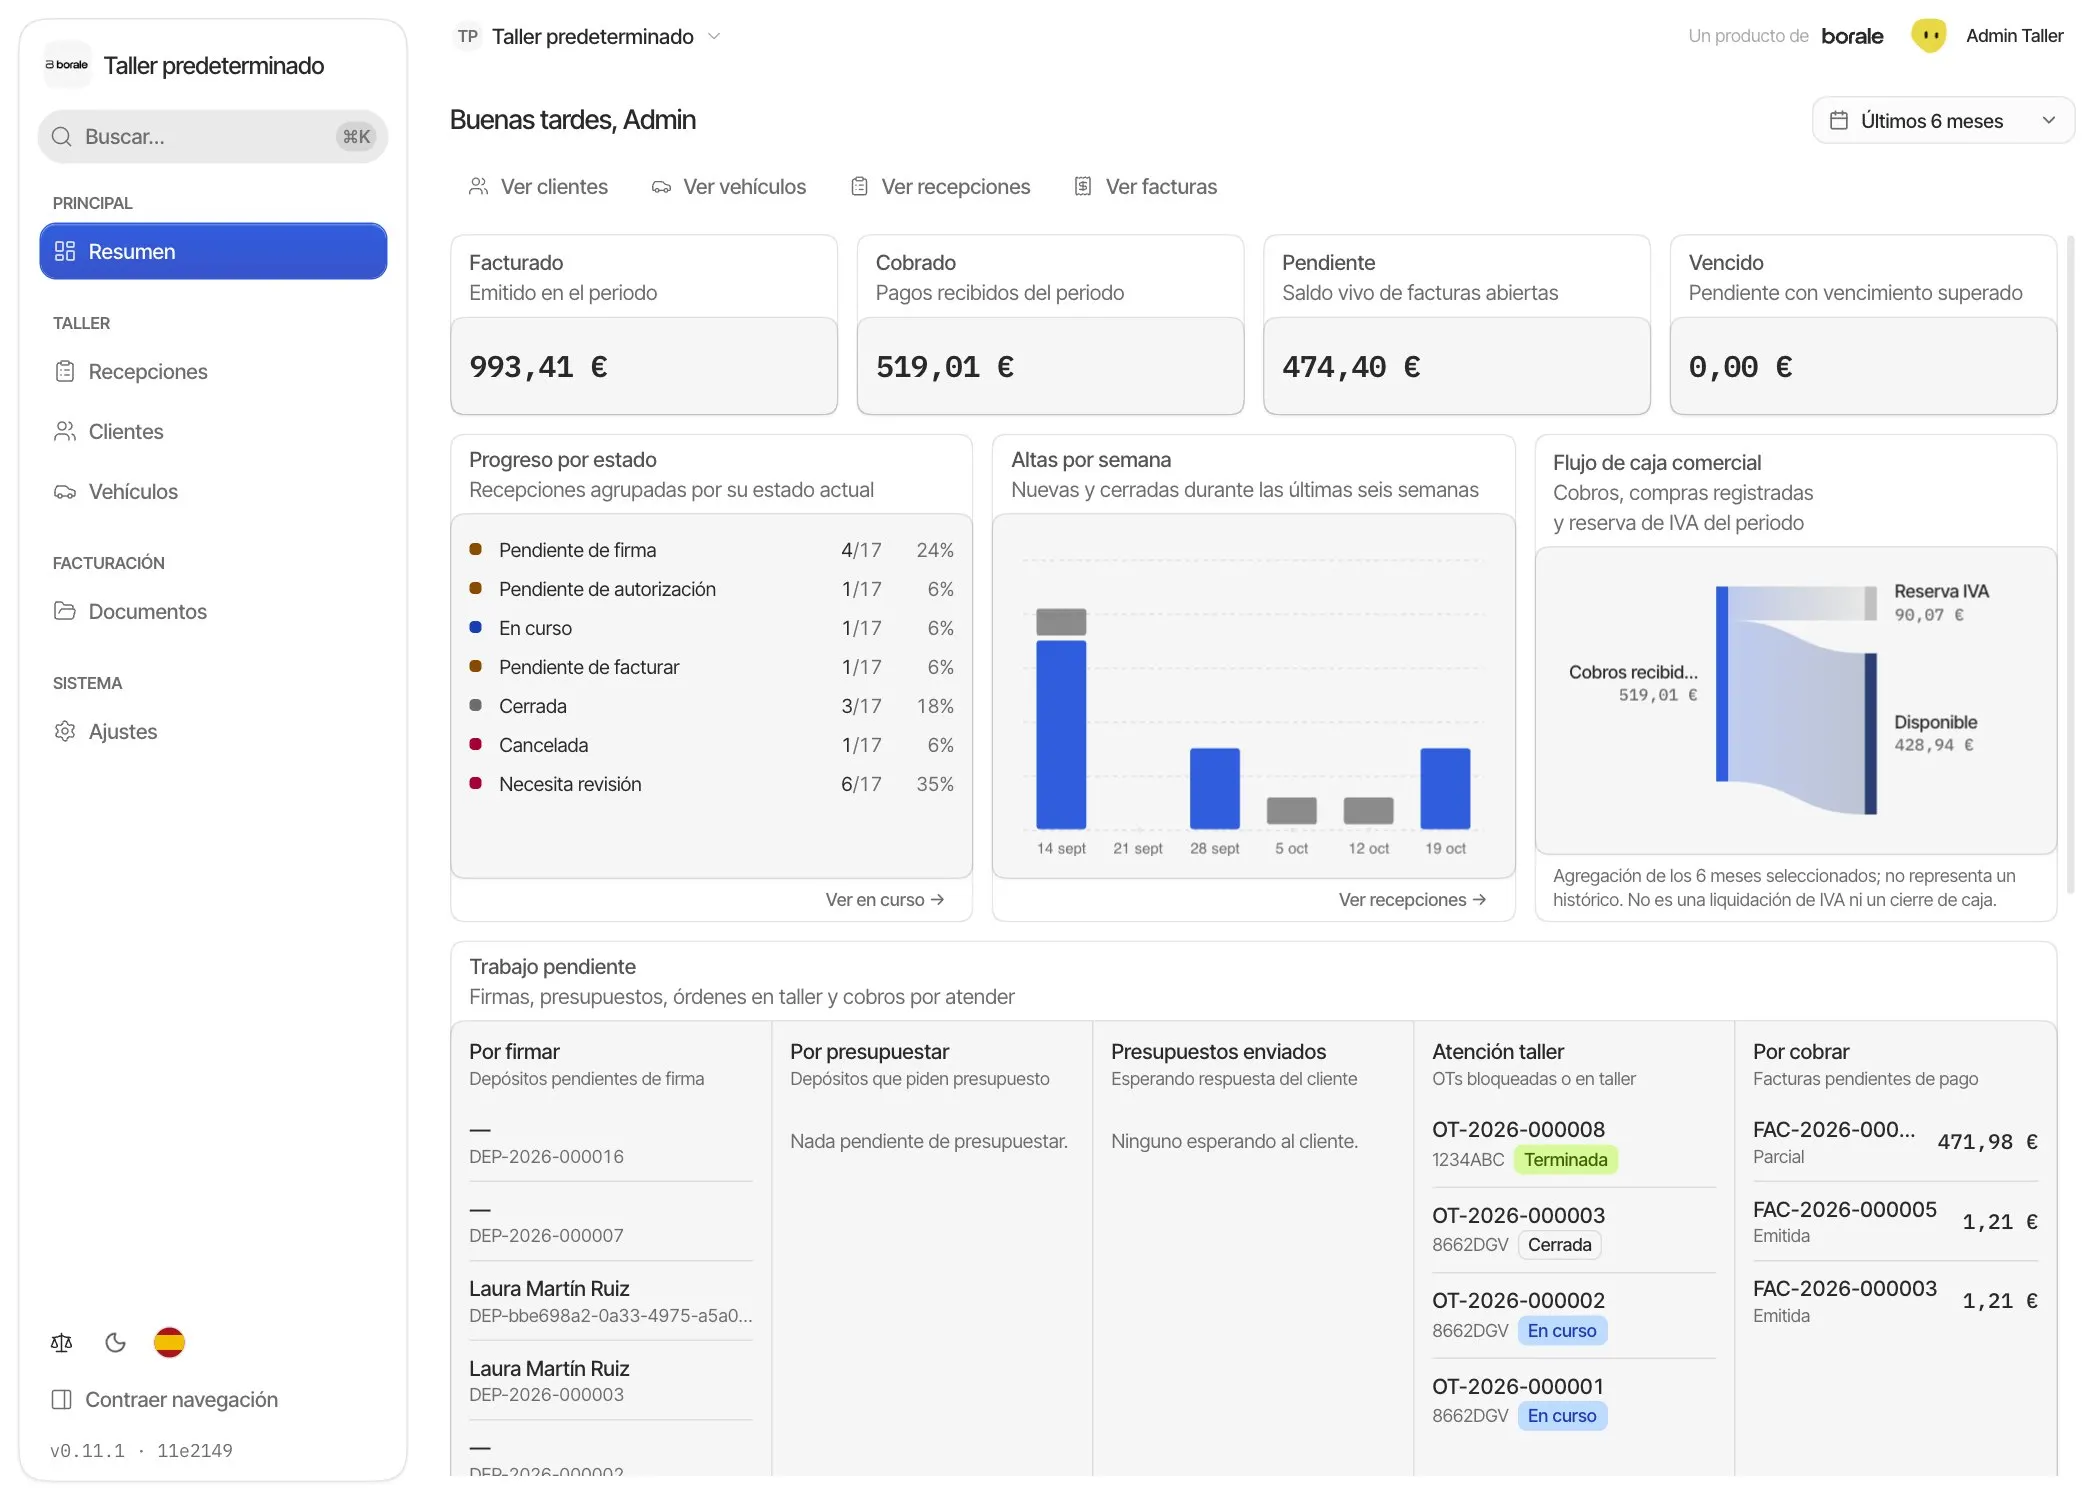Open Documentos under Facturación
The image size is (2100, 1500).
coord(213,611)
